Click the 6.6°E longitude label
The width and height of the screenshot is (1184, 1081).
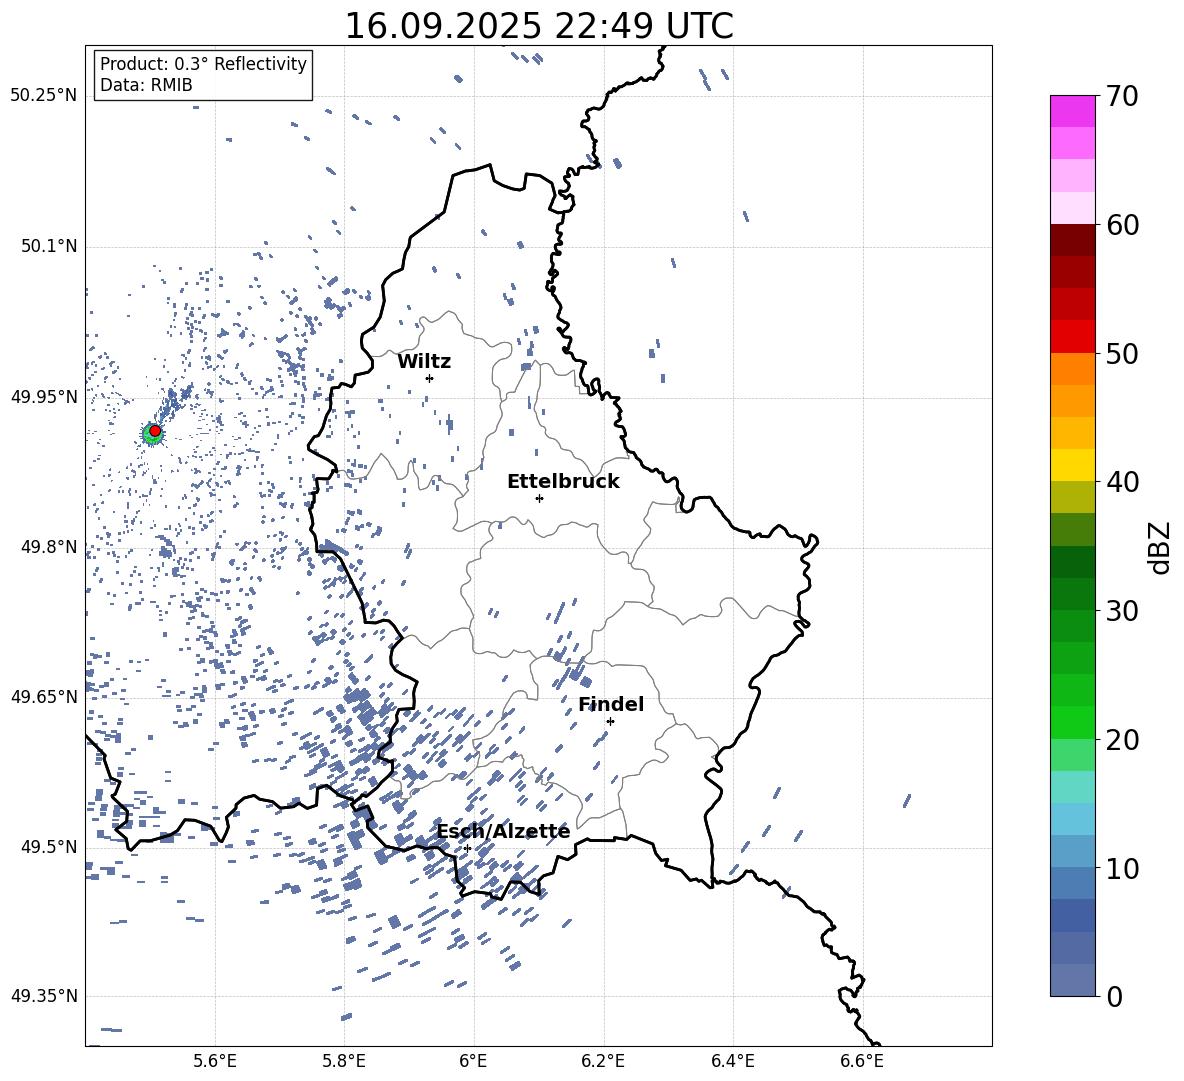862,1062
